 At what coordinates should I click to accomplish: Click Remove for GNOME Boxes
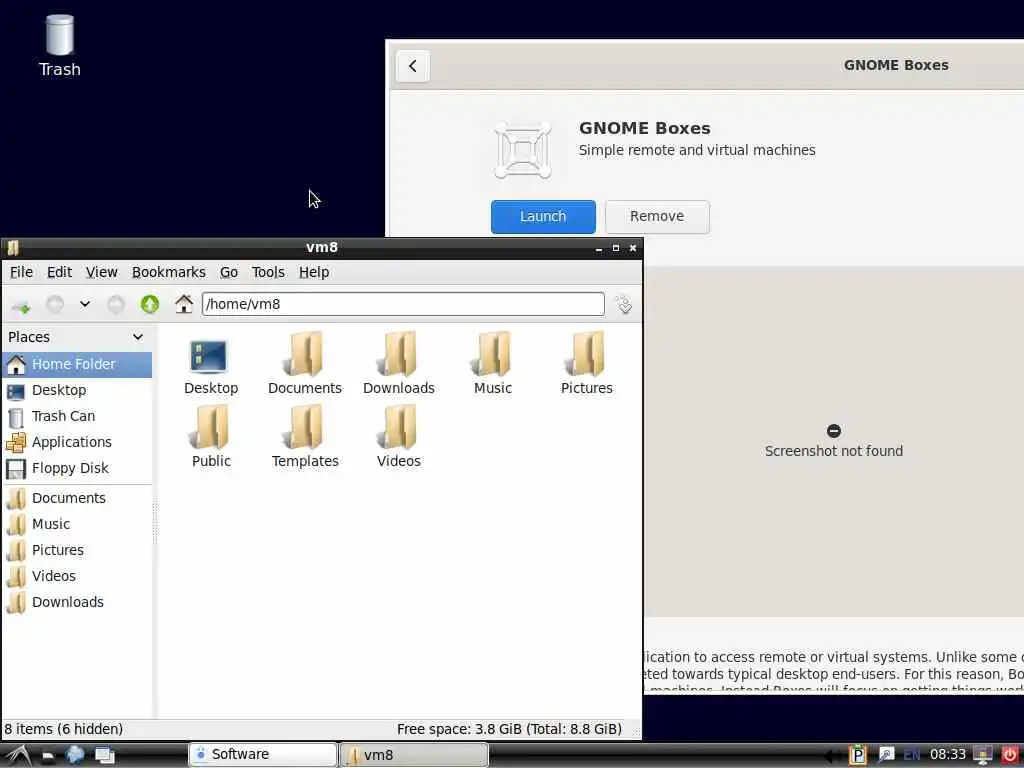(x=657, y=217)
